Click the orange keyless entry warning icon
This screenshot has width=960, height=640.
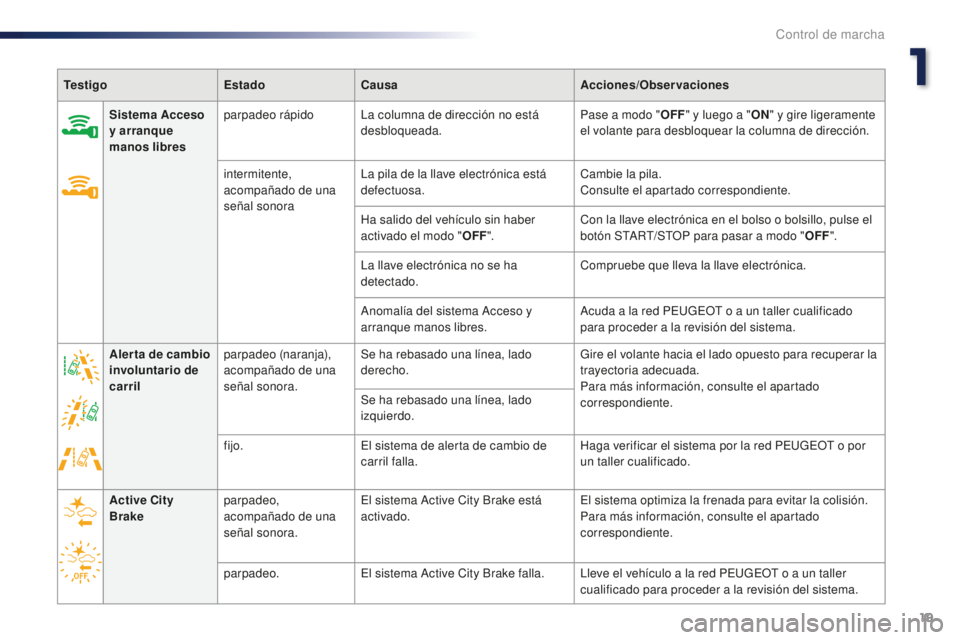coord(80,186)
